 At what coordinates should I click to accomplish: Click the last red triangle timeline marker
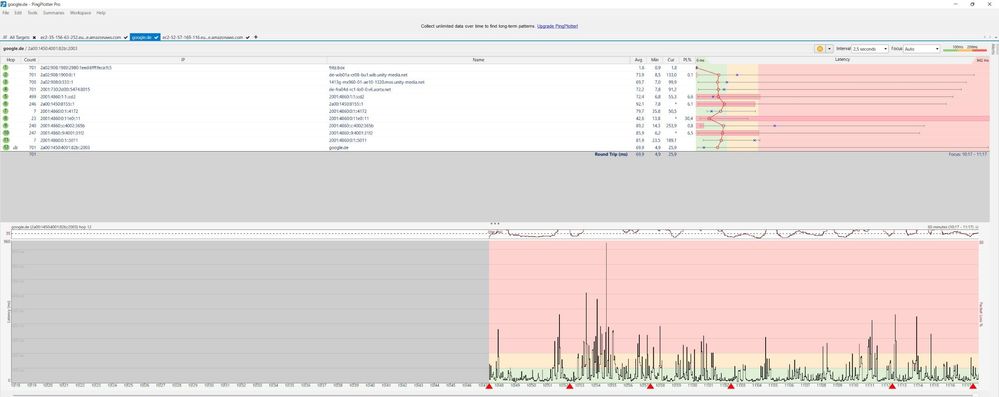[x=974, y=386]
